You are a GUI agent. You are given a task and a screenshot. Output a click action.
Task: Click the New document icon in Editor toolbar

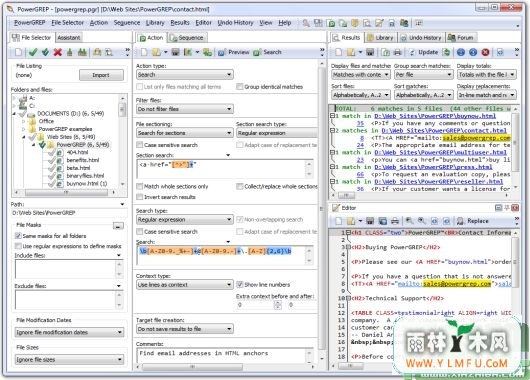[338, 221]
